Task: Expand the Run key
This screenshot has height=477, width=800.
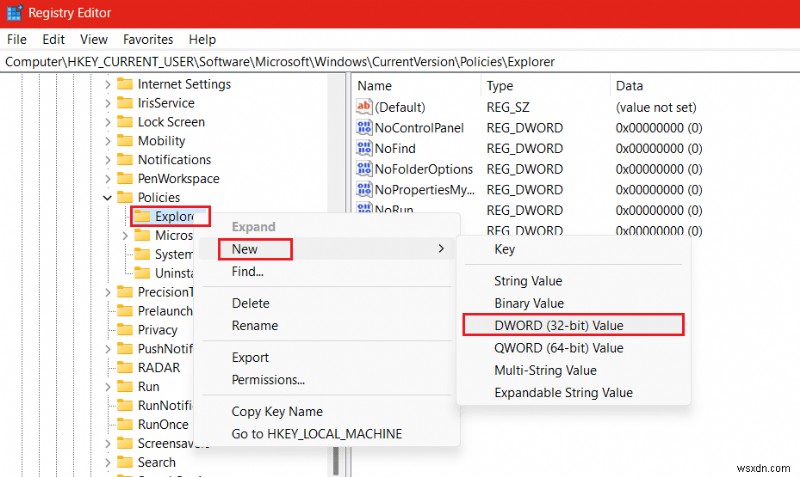Action: [x=107, y=386]
